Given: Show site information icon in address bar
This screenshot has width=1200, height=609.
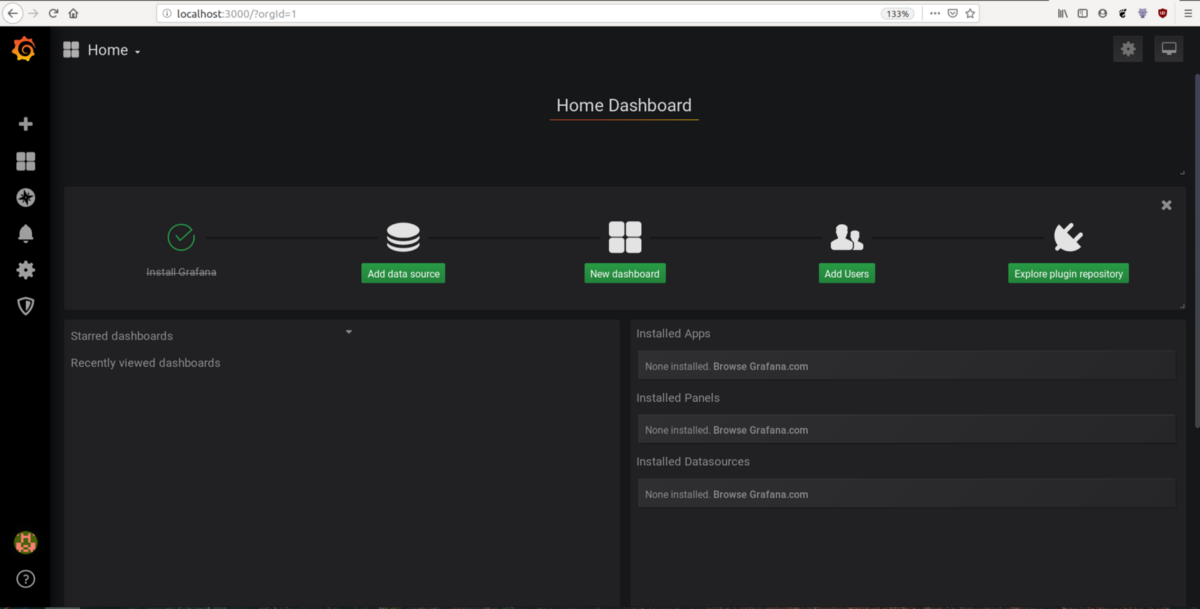Looking at the screenshot, I should point(167,14).
